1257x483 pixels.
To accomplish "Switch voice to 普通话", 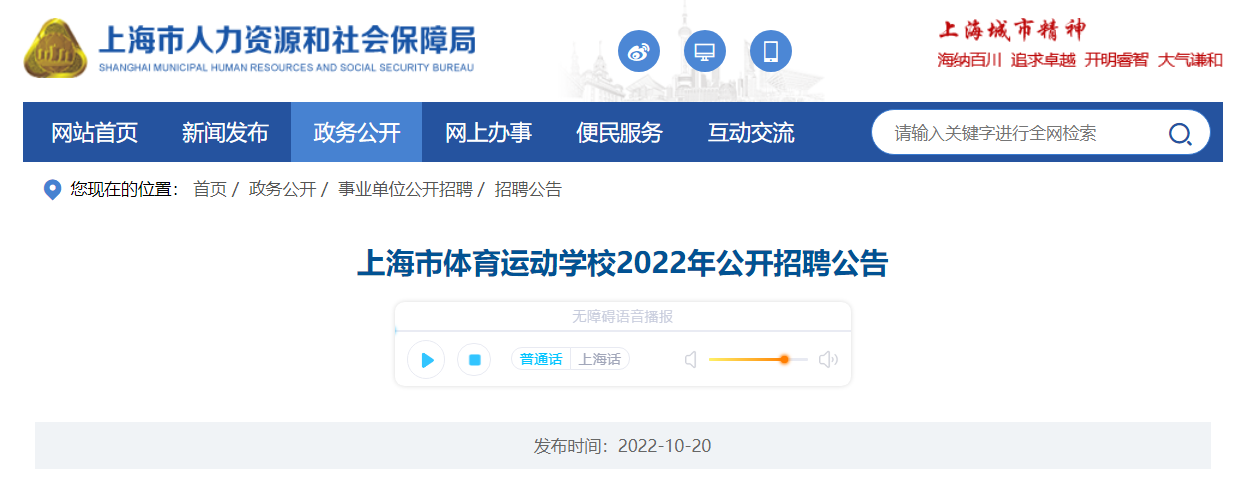I will (x=541, y=359).
